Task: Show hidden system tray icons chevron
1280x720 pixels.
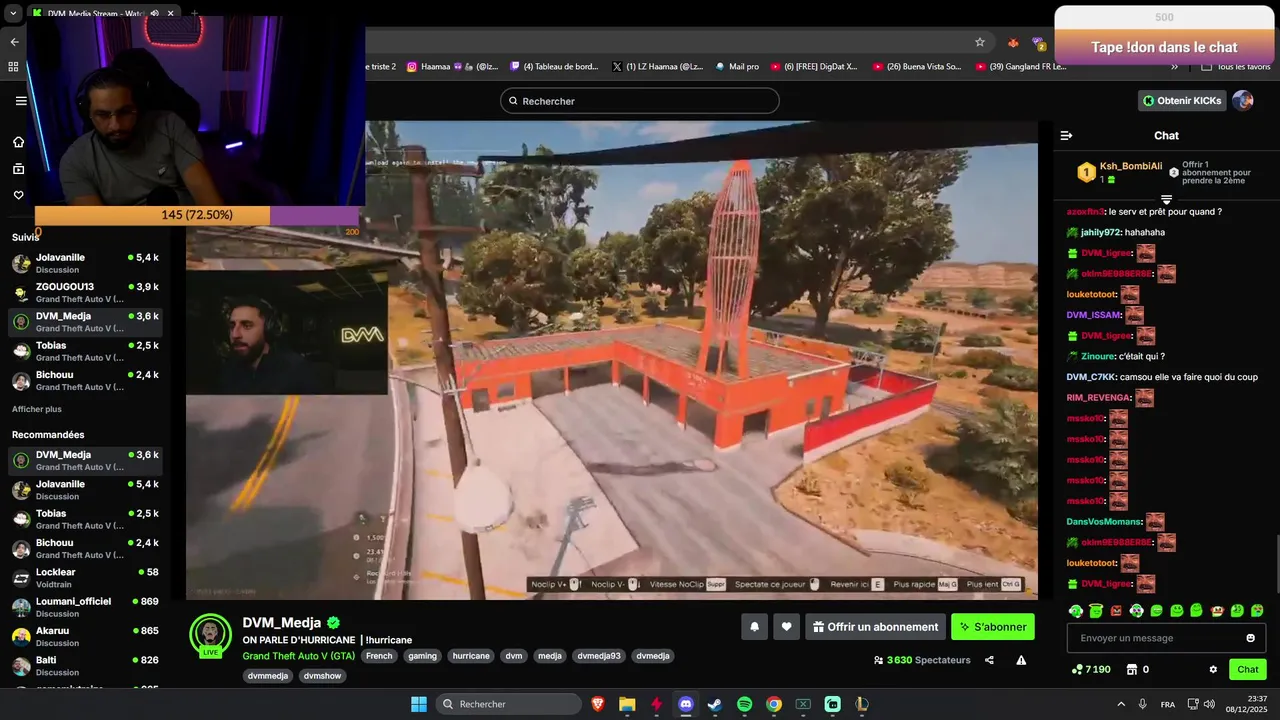Action: click(x=1120, y=704)
